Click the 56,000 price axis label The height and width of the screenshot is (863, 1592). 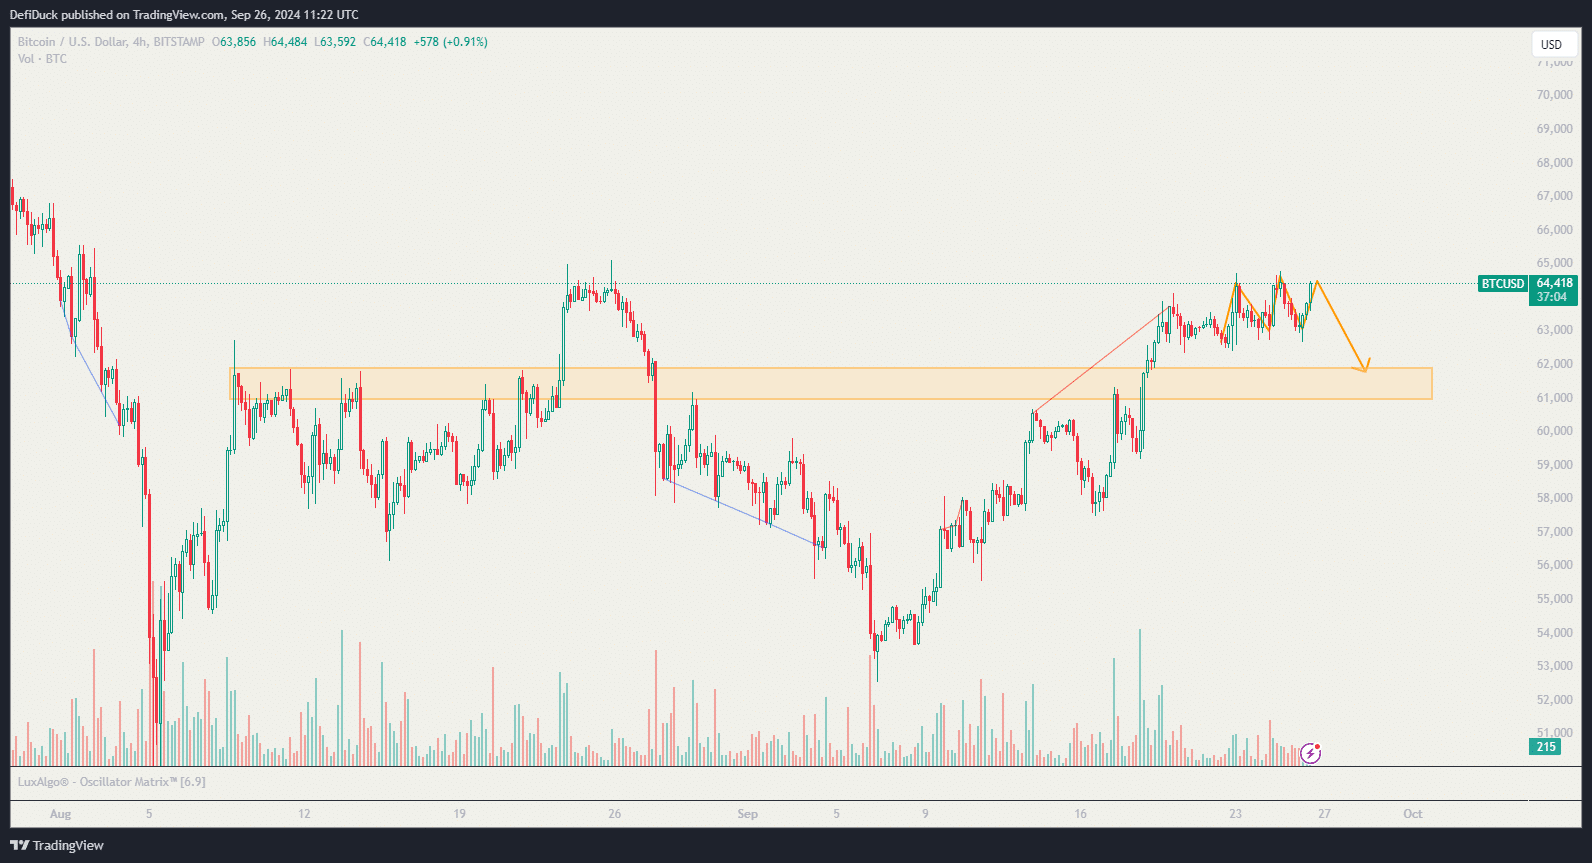click(1555, 565)
